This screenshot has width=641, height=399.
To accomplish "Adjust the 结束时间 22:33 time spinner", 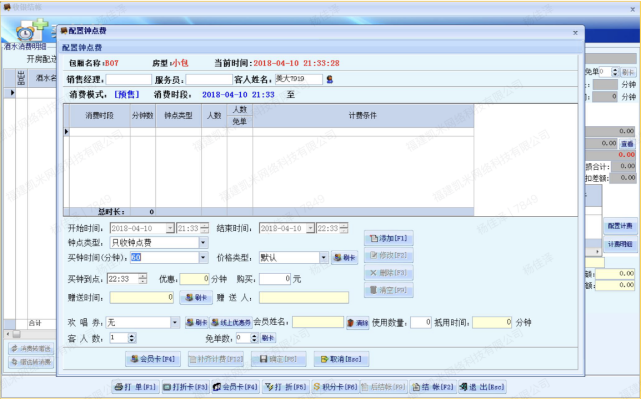I will coord(344,228).
